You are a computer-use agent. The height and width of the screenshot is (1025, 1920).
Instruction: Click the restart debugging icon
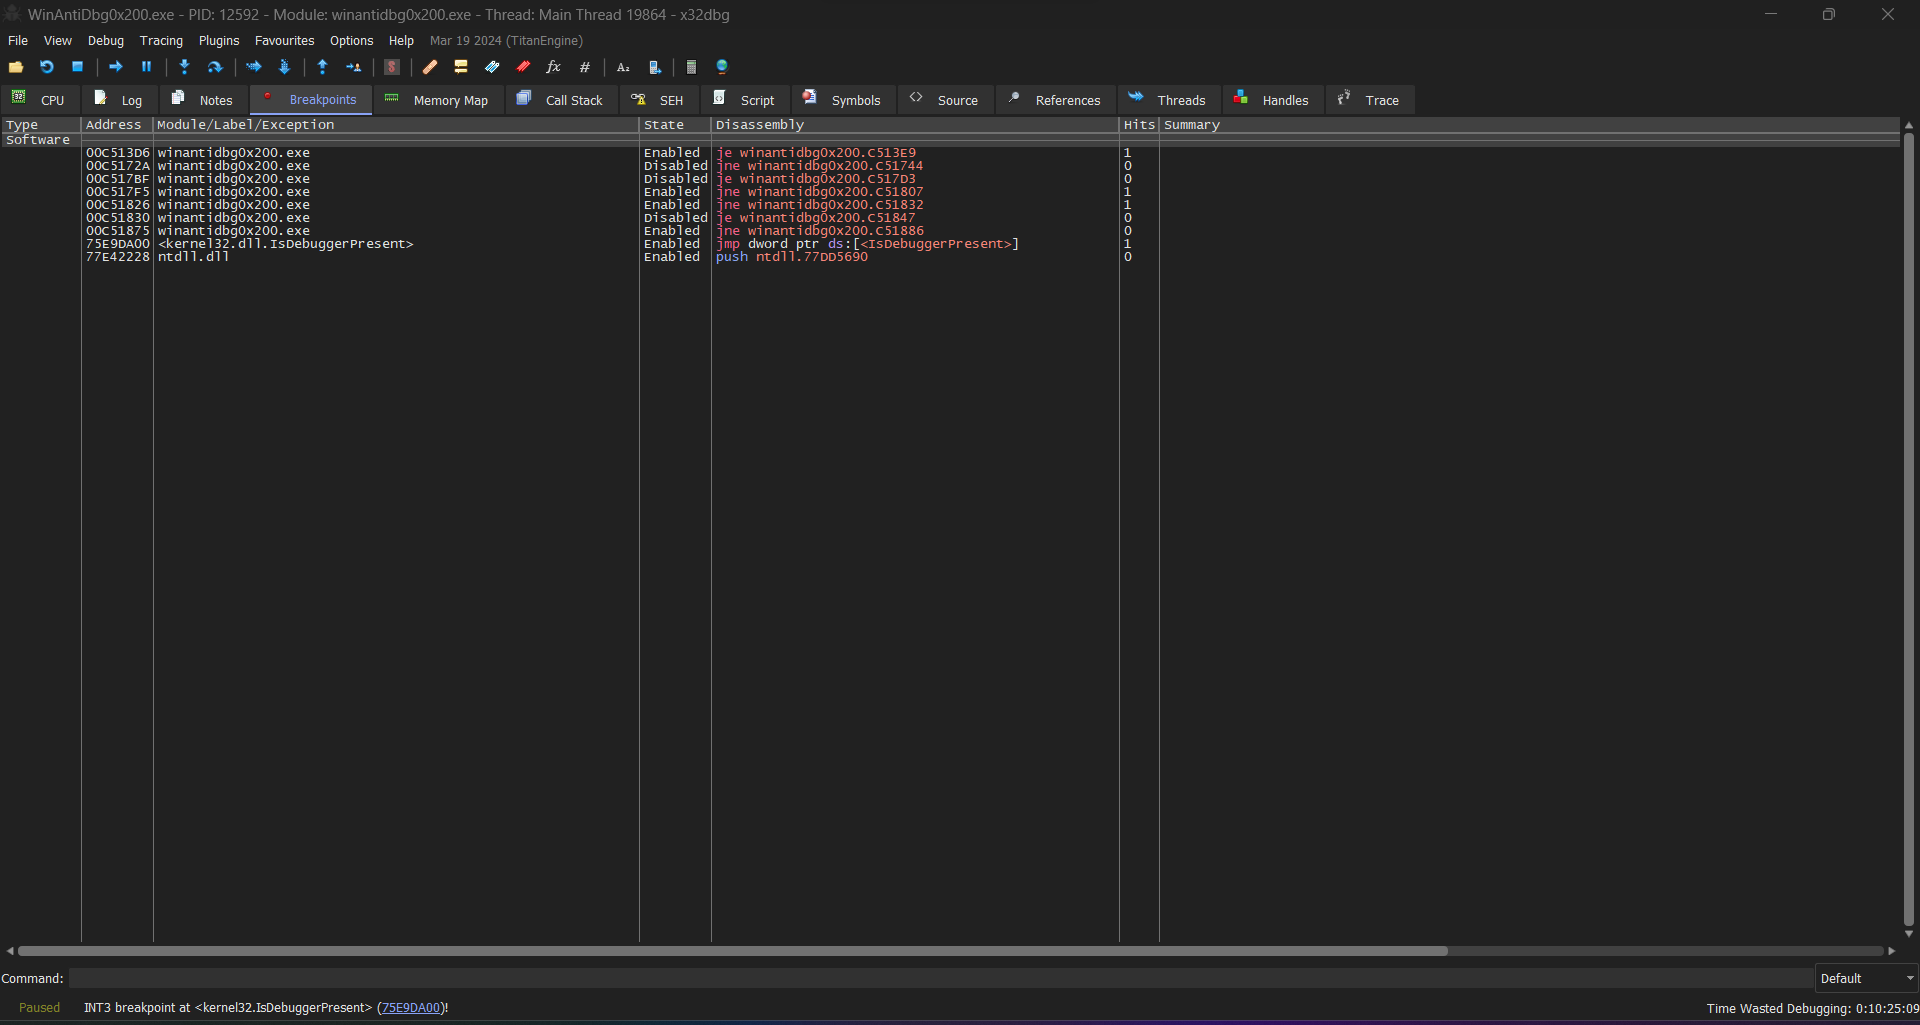pyautogui.click(x=47, y=67)
